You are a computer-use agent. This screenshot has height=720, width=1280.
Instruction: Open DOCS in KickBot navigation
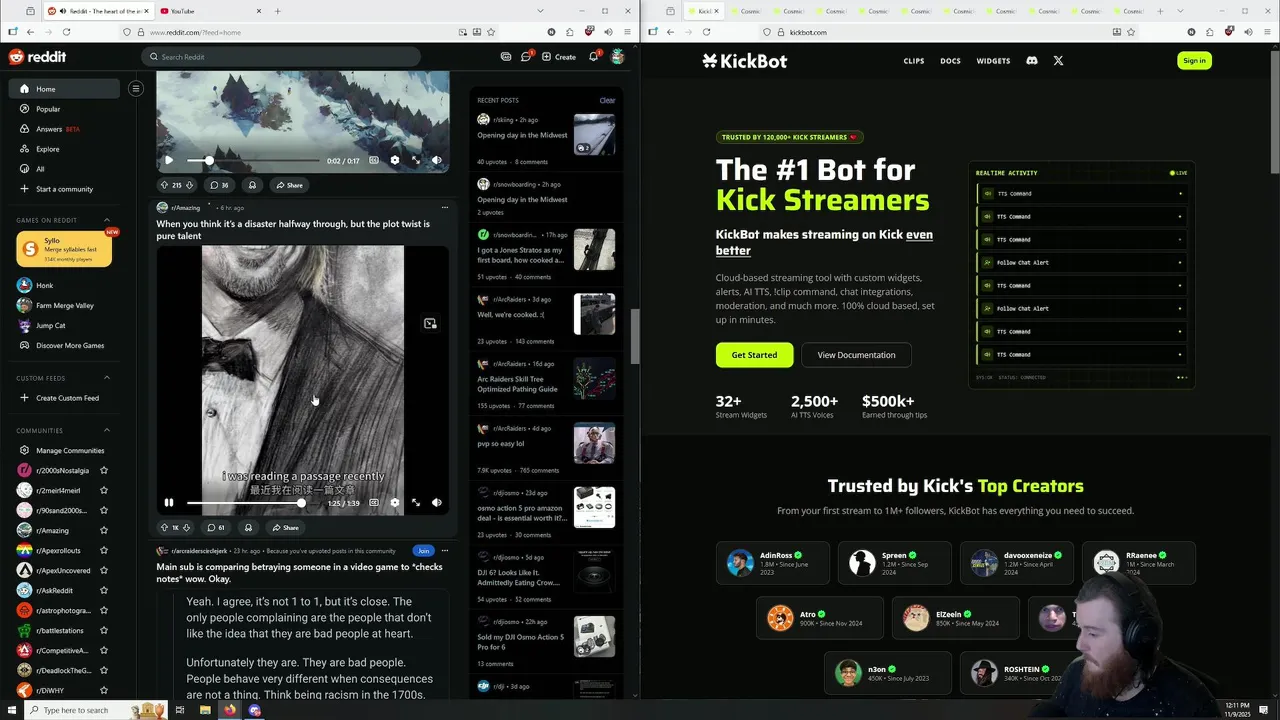950,61
